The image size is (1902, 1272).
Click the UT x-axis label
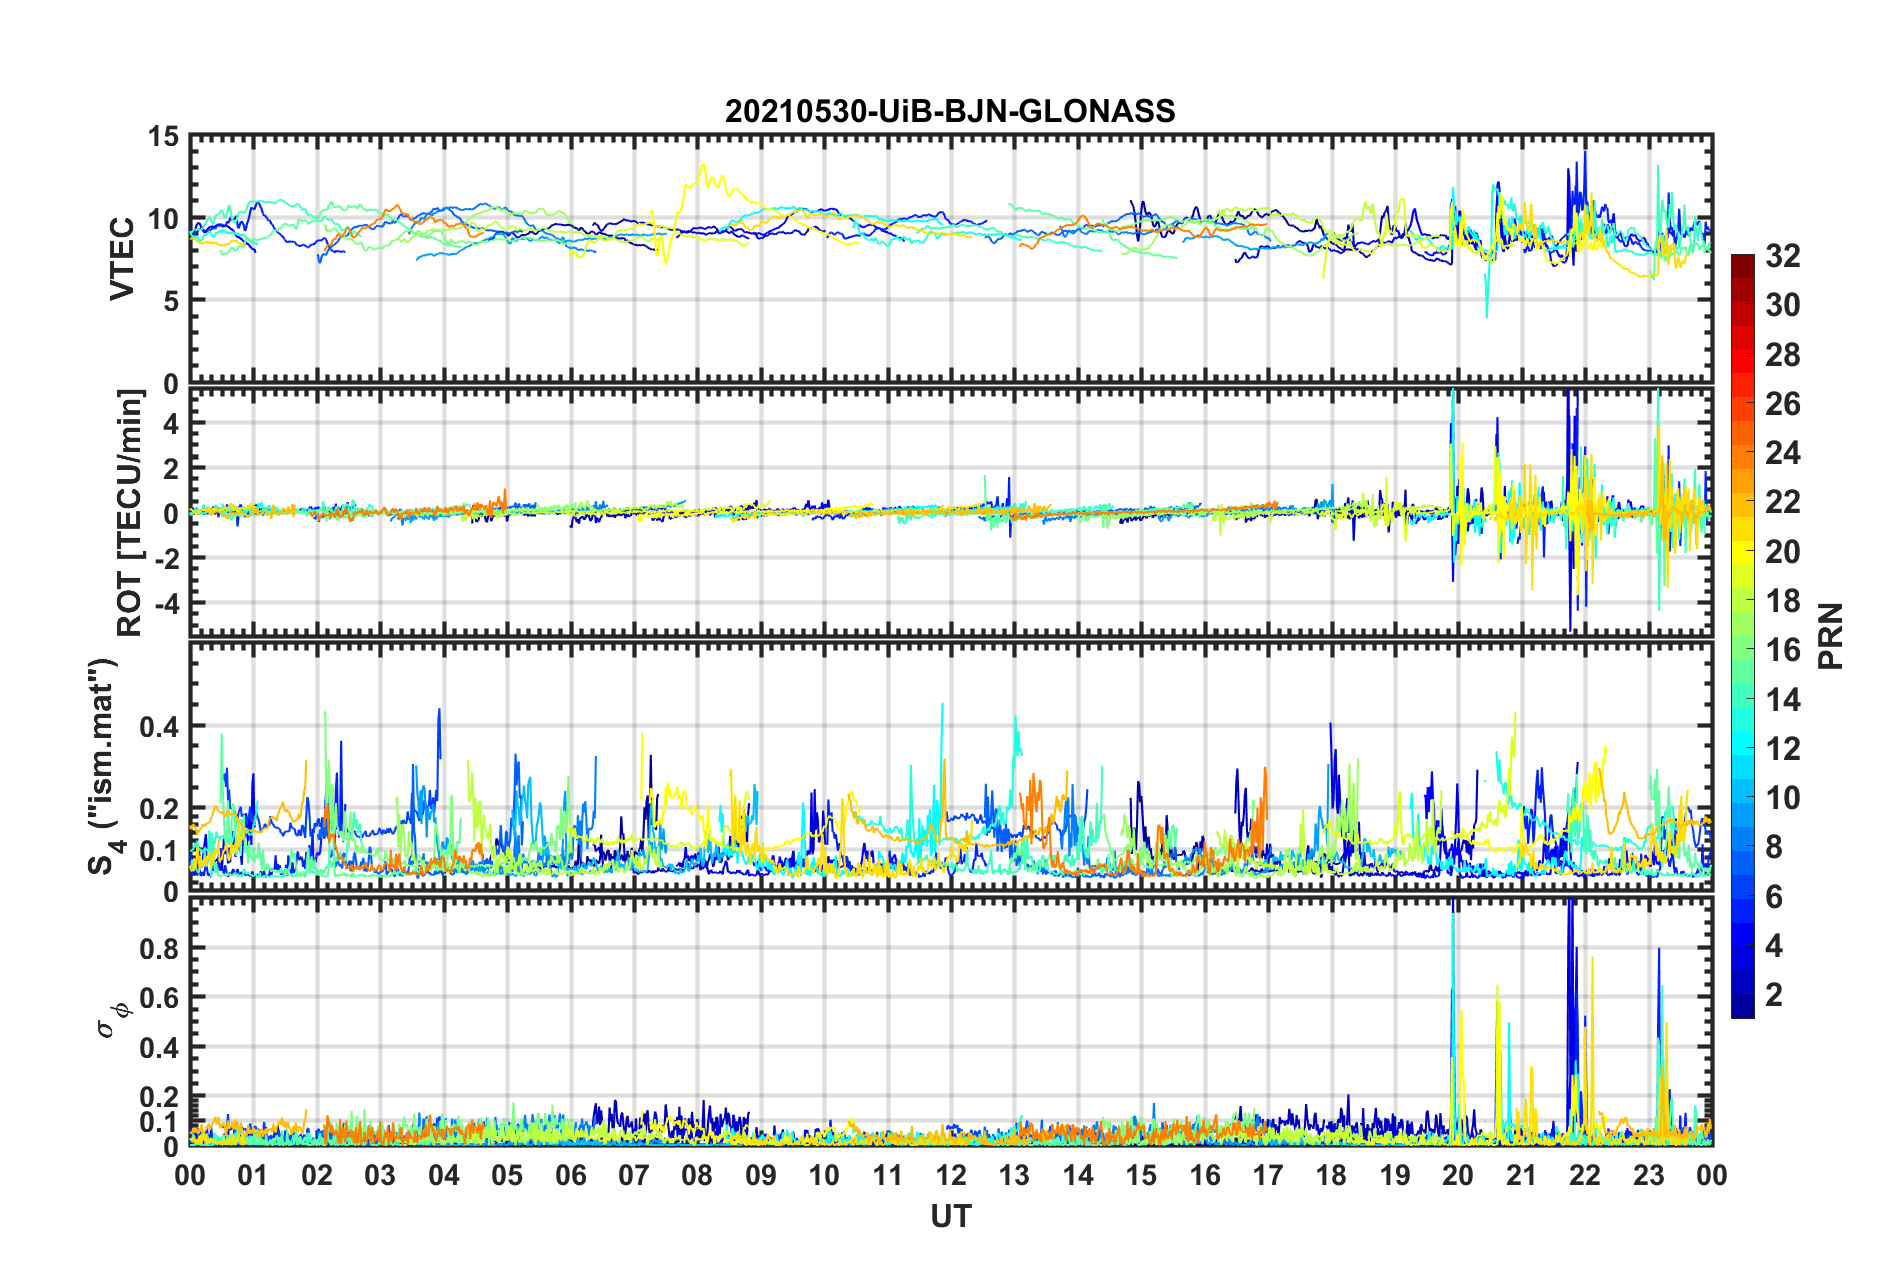(x=950, y=1216)
